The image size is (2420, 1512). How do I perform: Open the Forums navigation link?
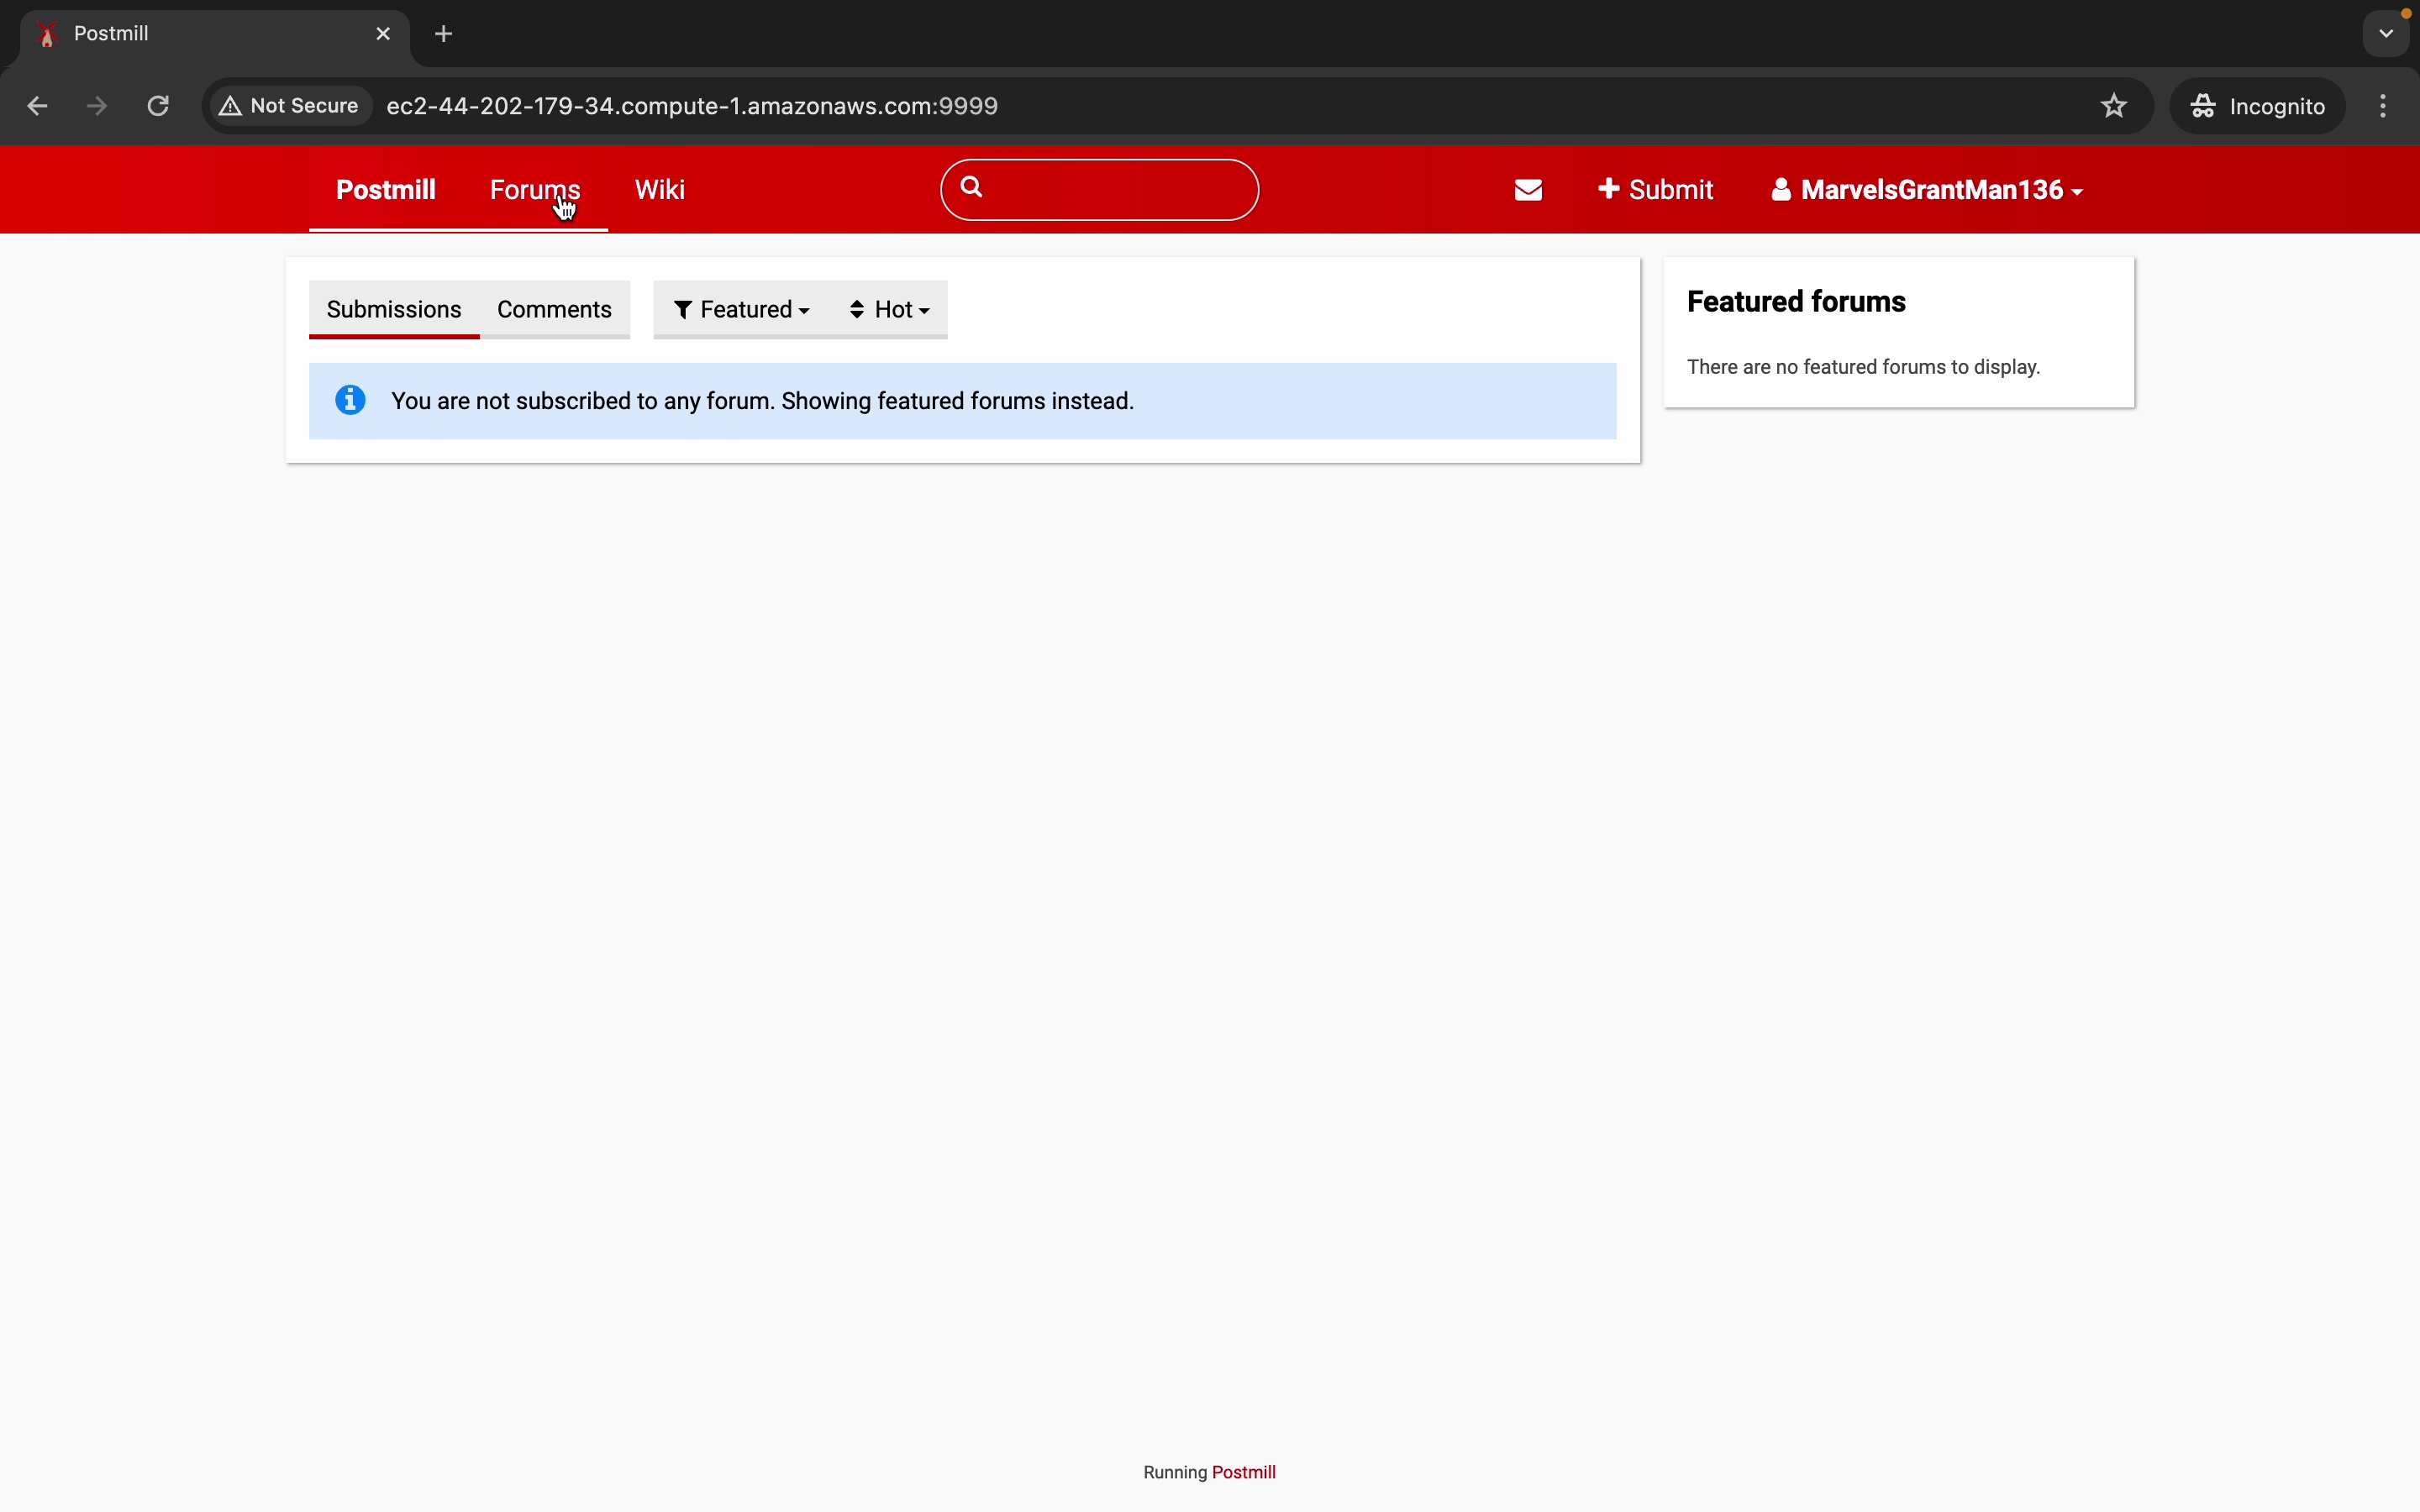(x=535, y=190)
